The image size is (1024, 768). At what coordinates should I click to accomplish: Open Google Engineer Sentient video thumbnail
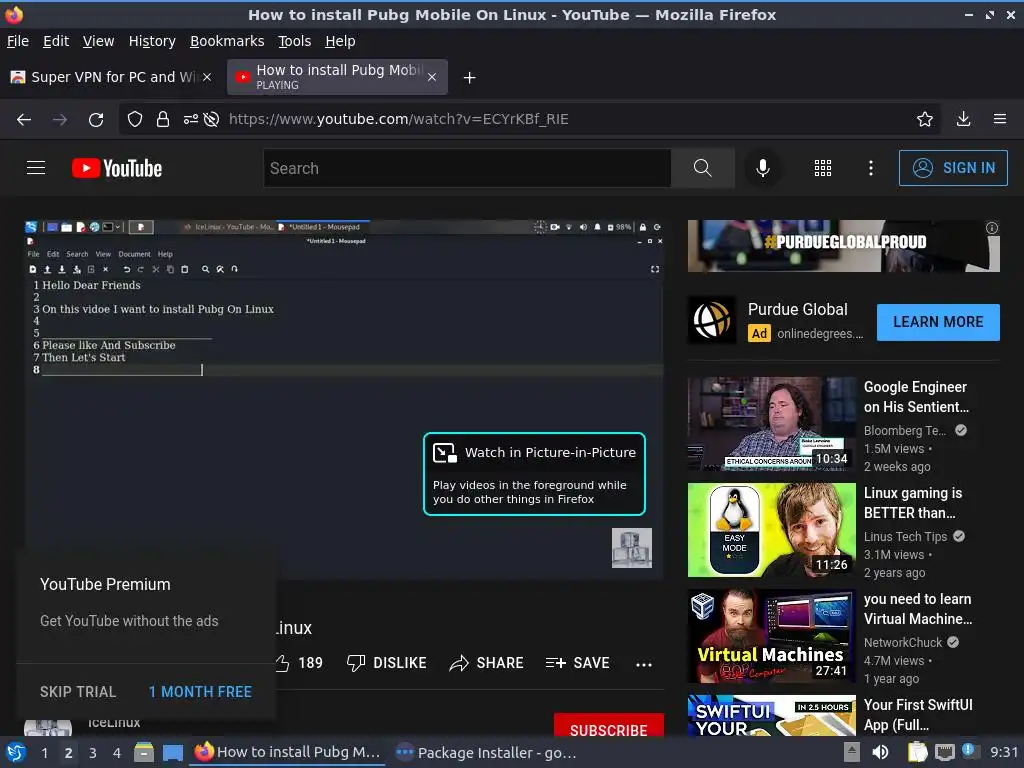tap(771, 424)
